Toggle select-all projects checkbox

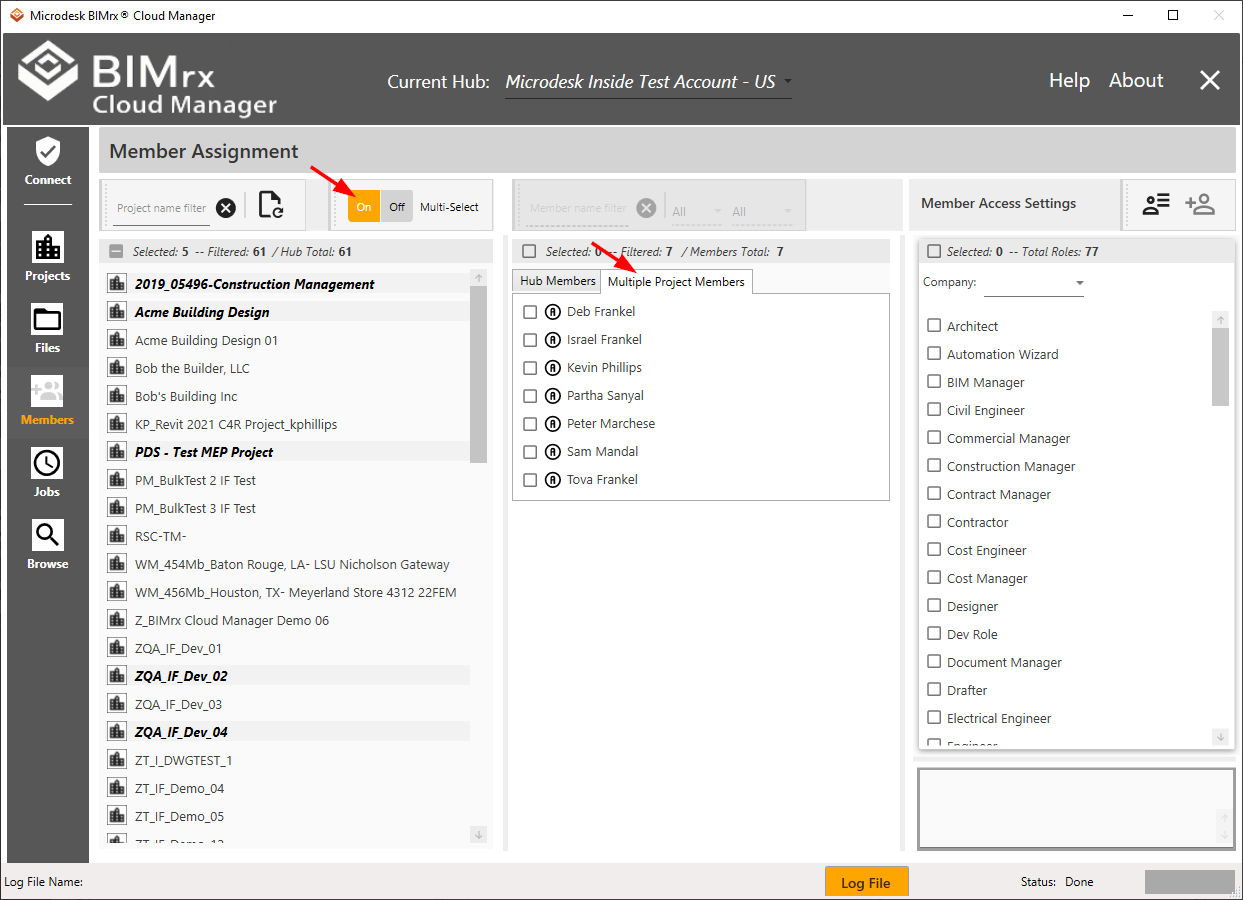click(116, 252)
